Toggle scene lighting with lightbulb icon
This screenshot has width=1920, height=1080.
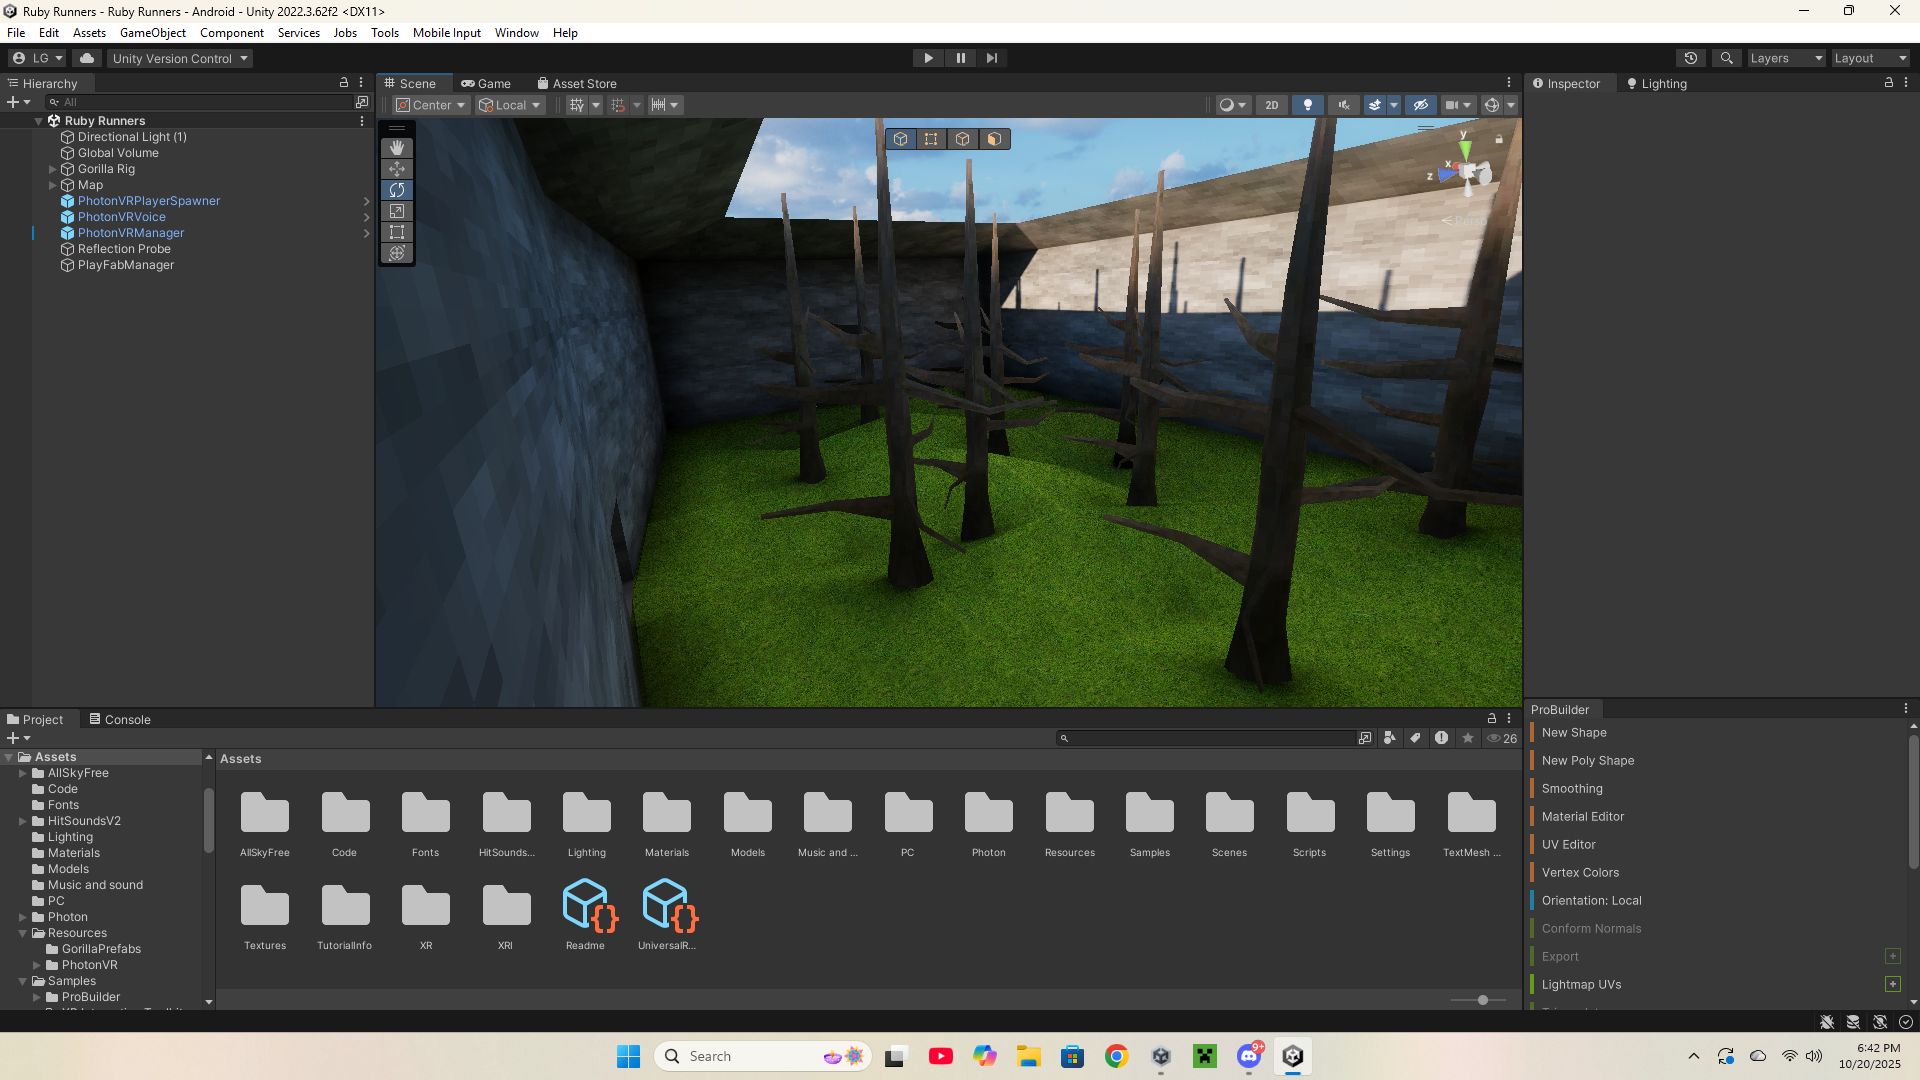click(x=1307, y=105)
